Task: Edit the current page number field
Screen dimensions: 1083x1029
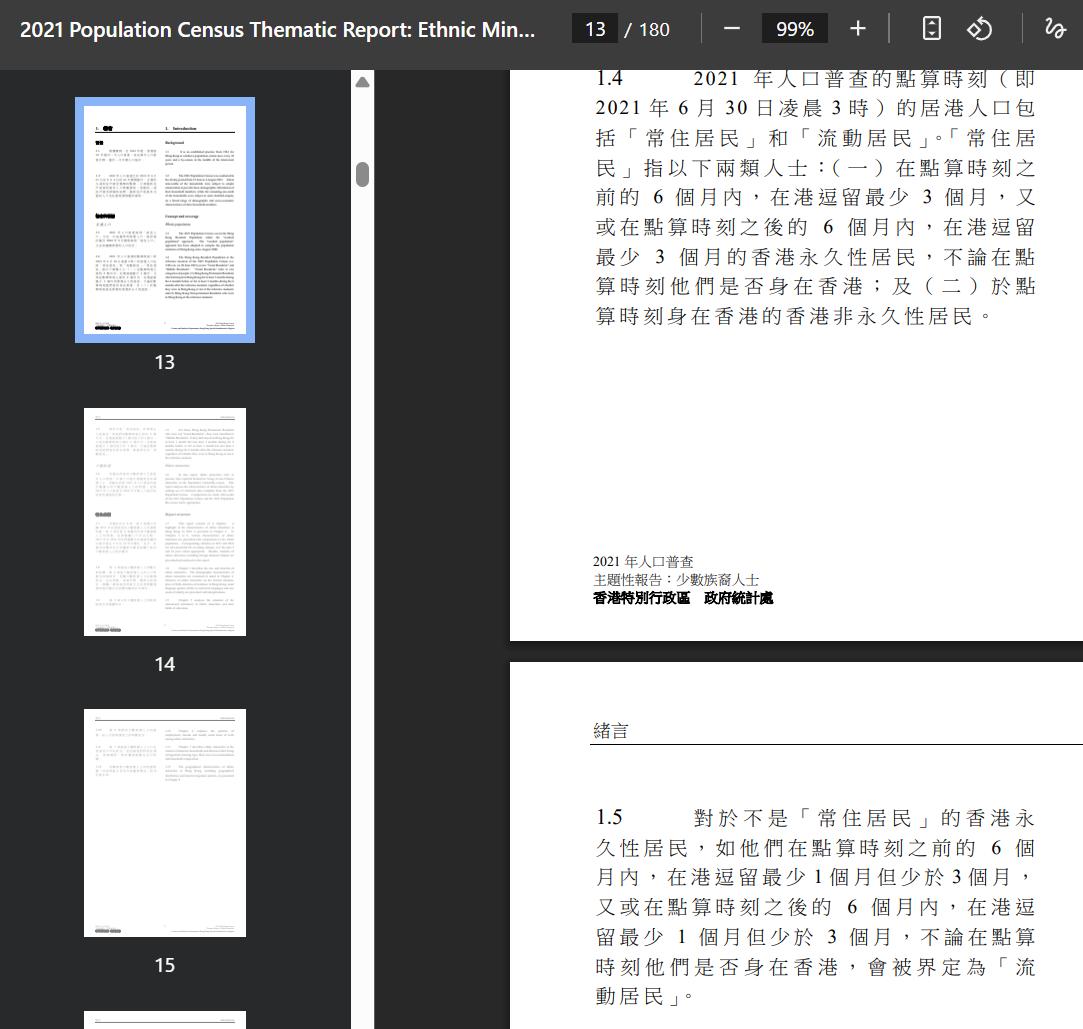Action: [595, 29]
